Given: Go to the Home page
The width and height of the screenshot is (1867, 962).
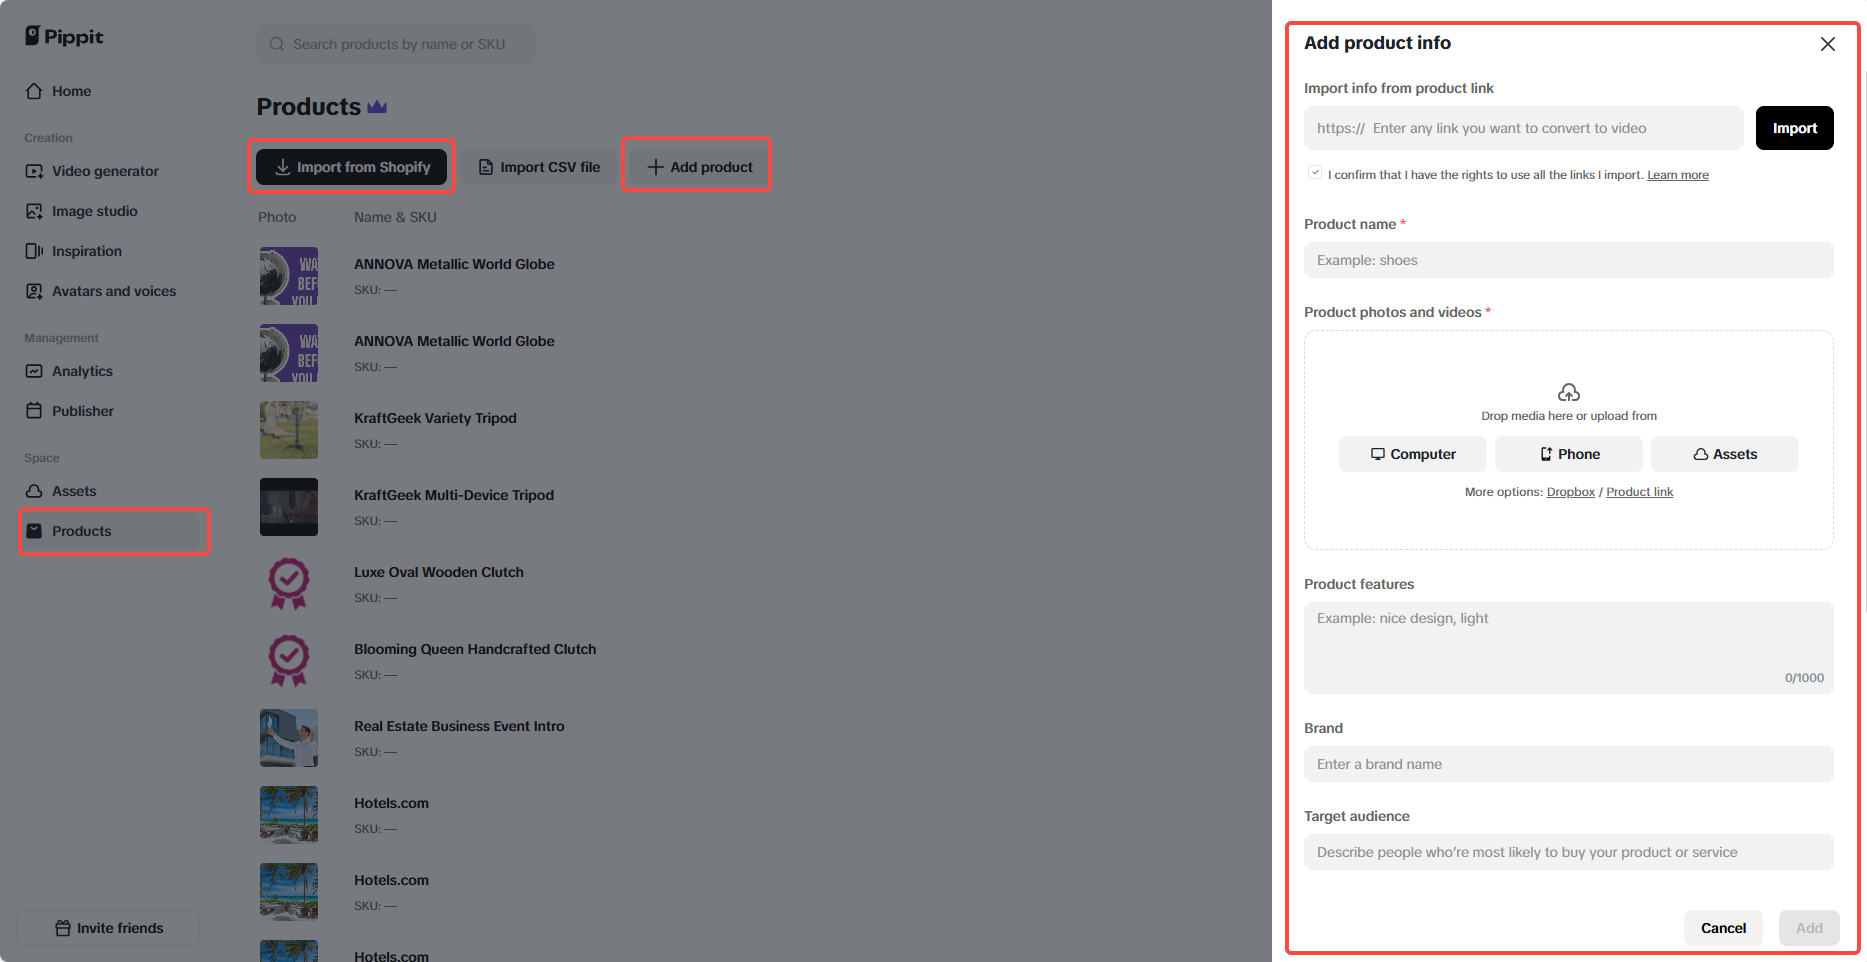Looking at the screenshot, I should pos(70,90).
